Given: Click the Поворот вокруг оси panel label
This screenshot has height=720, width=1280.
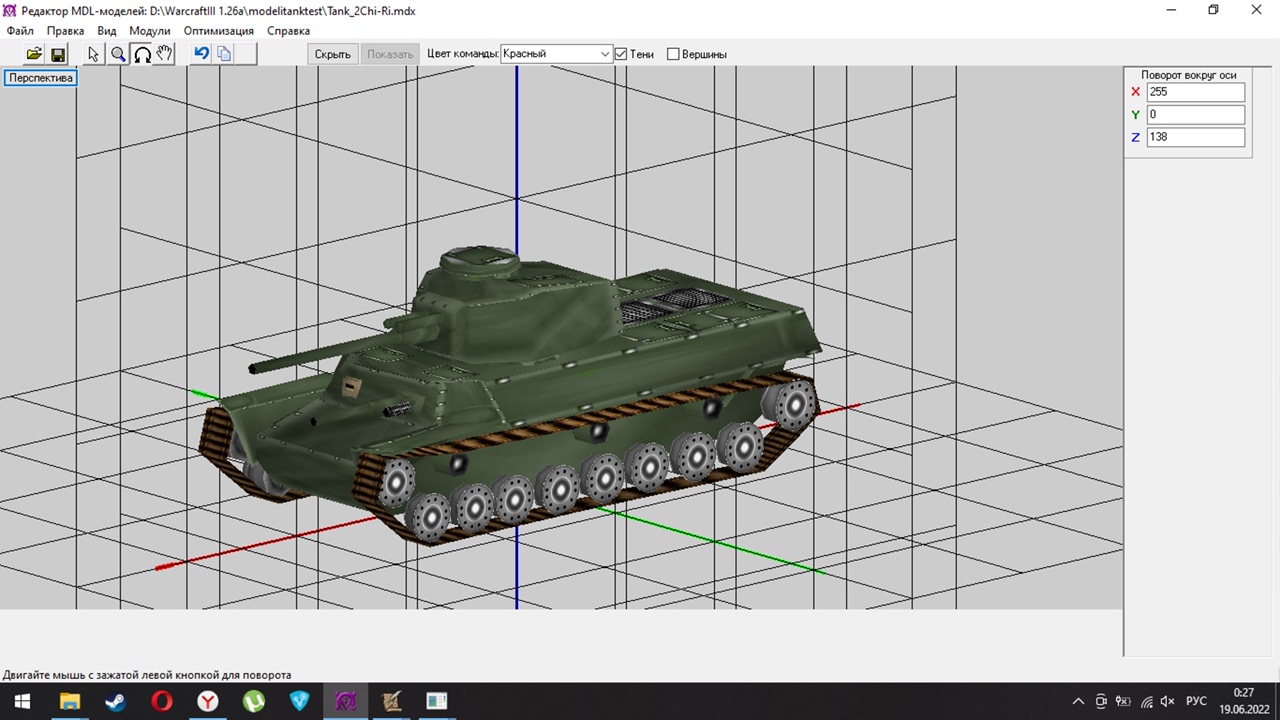Looking at the screenshot, I should coord(1188,75).
